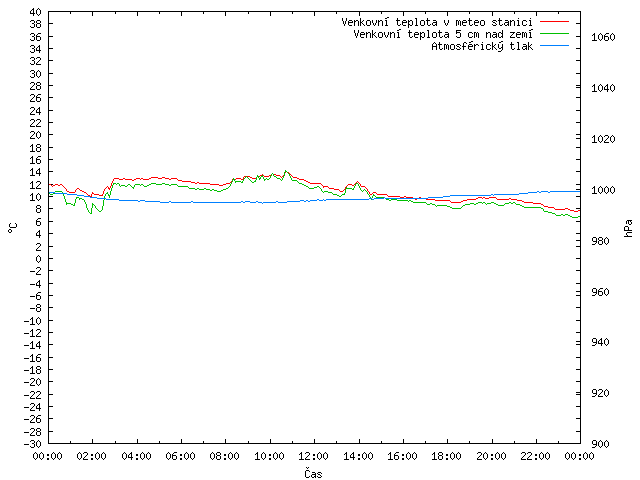This screenshot has width=640, height=480.
Task: Click the green curve's lowest dip near 02:00
Action: click(91, 213)
